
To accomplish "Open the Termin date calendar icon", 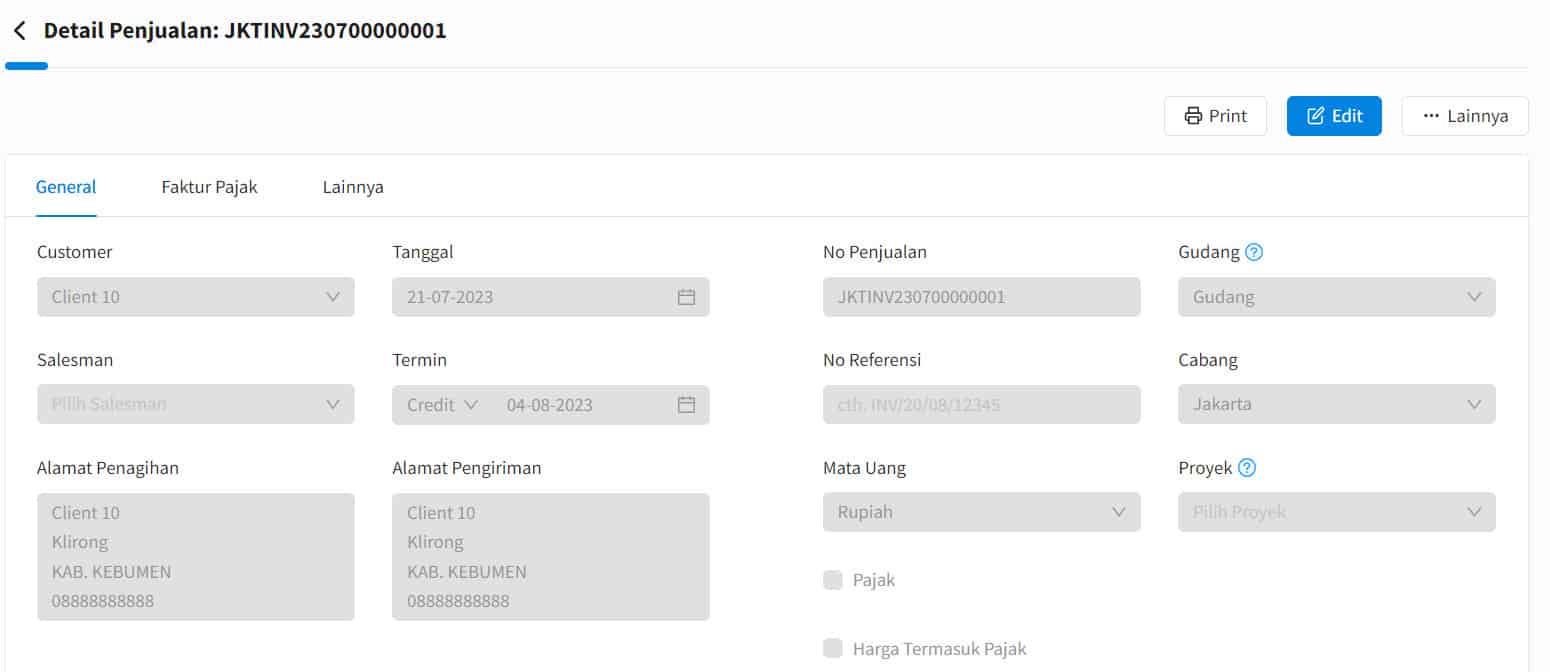I will point(686,405).
